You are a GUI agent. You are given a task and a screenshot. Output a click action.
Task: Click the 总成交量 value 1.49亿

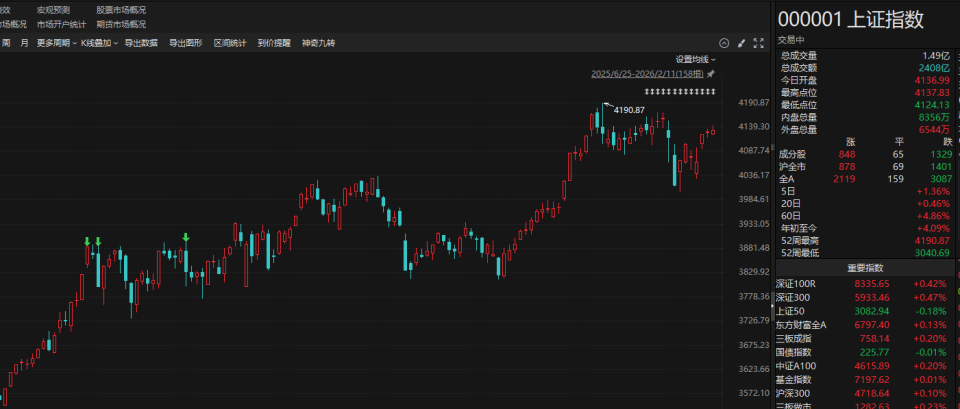pos(937,56)
